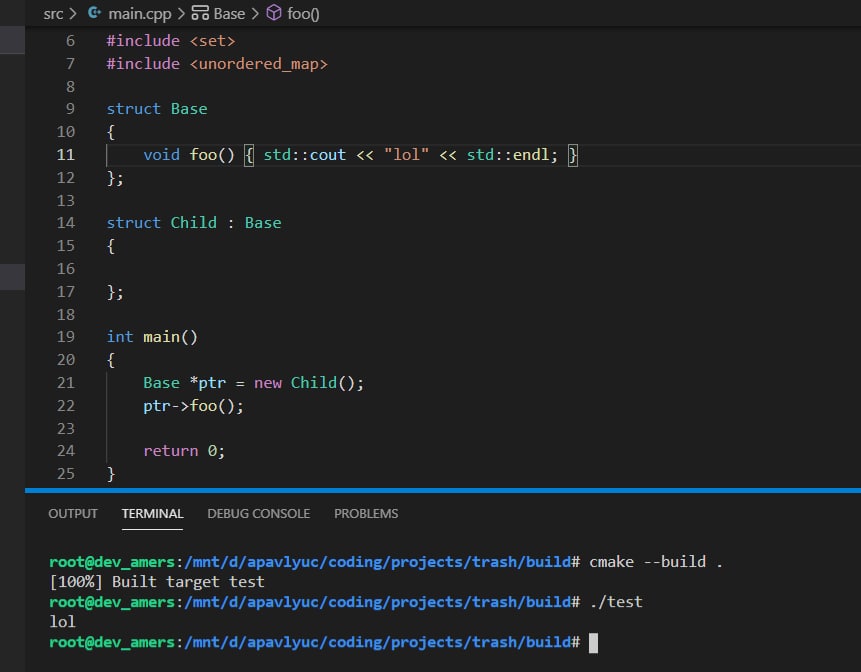The width and height of the screenshot is (861, 672).
Task: Click the Base struct symbol icon
Action: click(200, 13)
